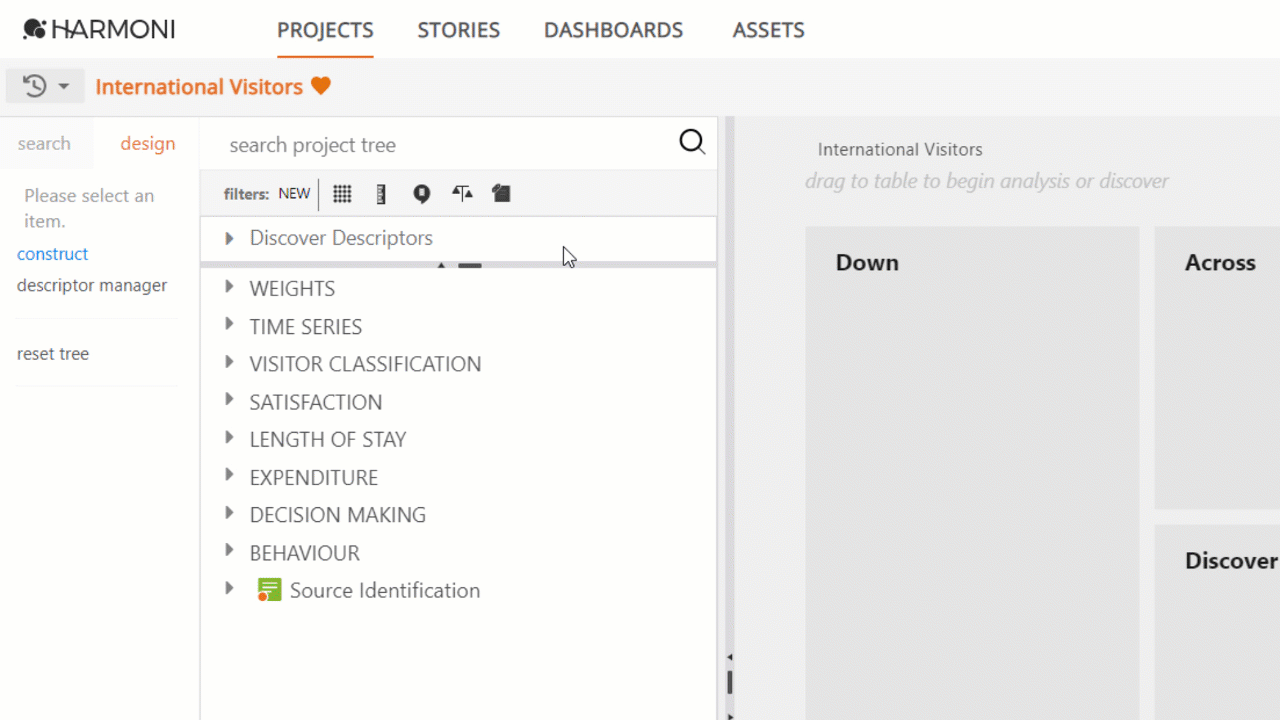The width and height of the screenshot is (1280, 720).
Task: Click the International Visitors table title
Action: [x=900, y=150]
